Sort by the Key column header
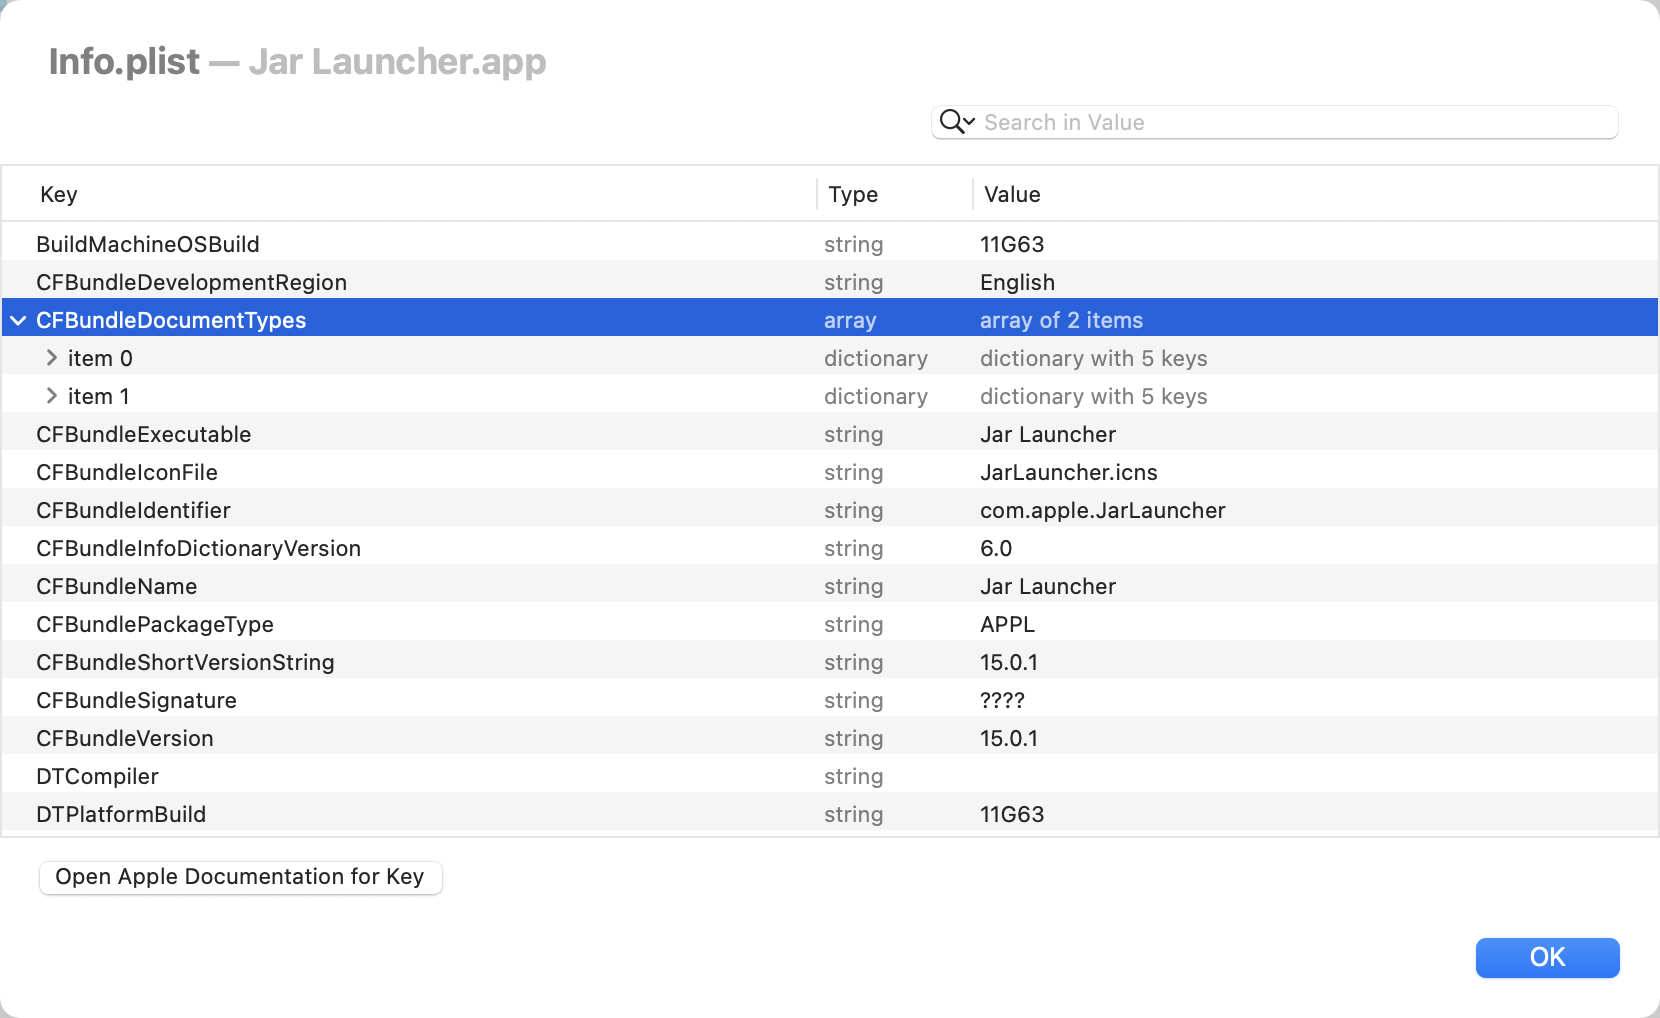 (x=59, y=194)
